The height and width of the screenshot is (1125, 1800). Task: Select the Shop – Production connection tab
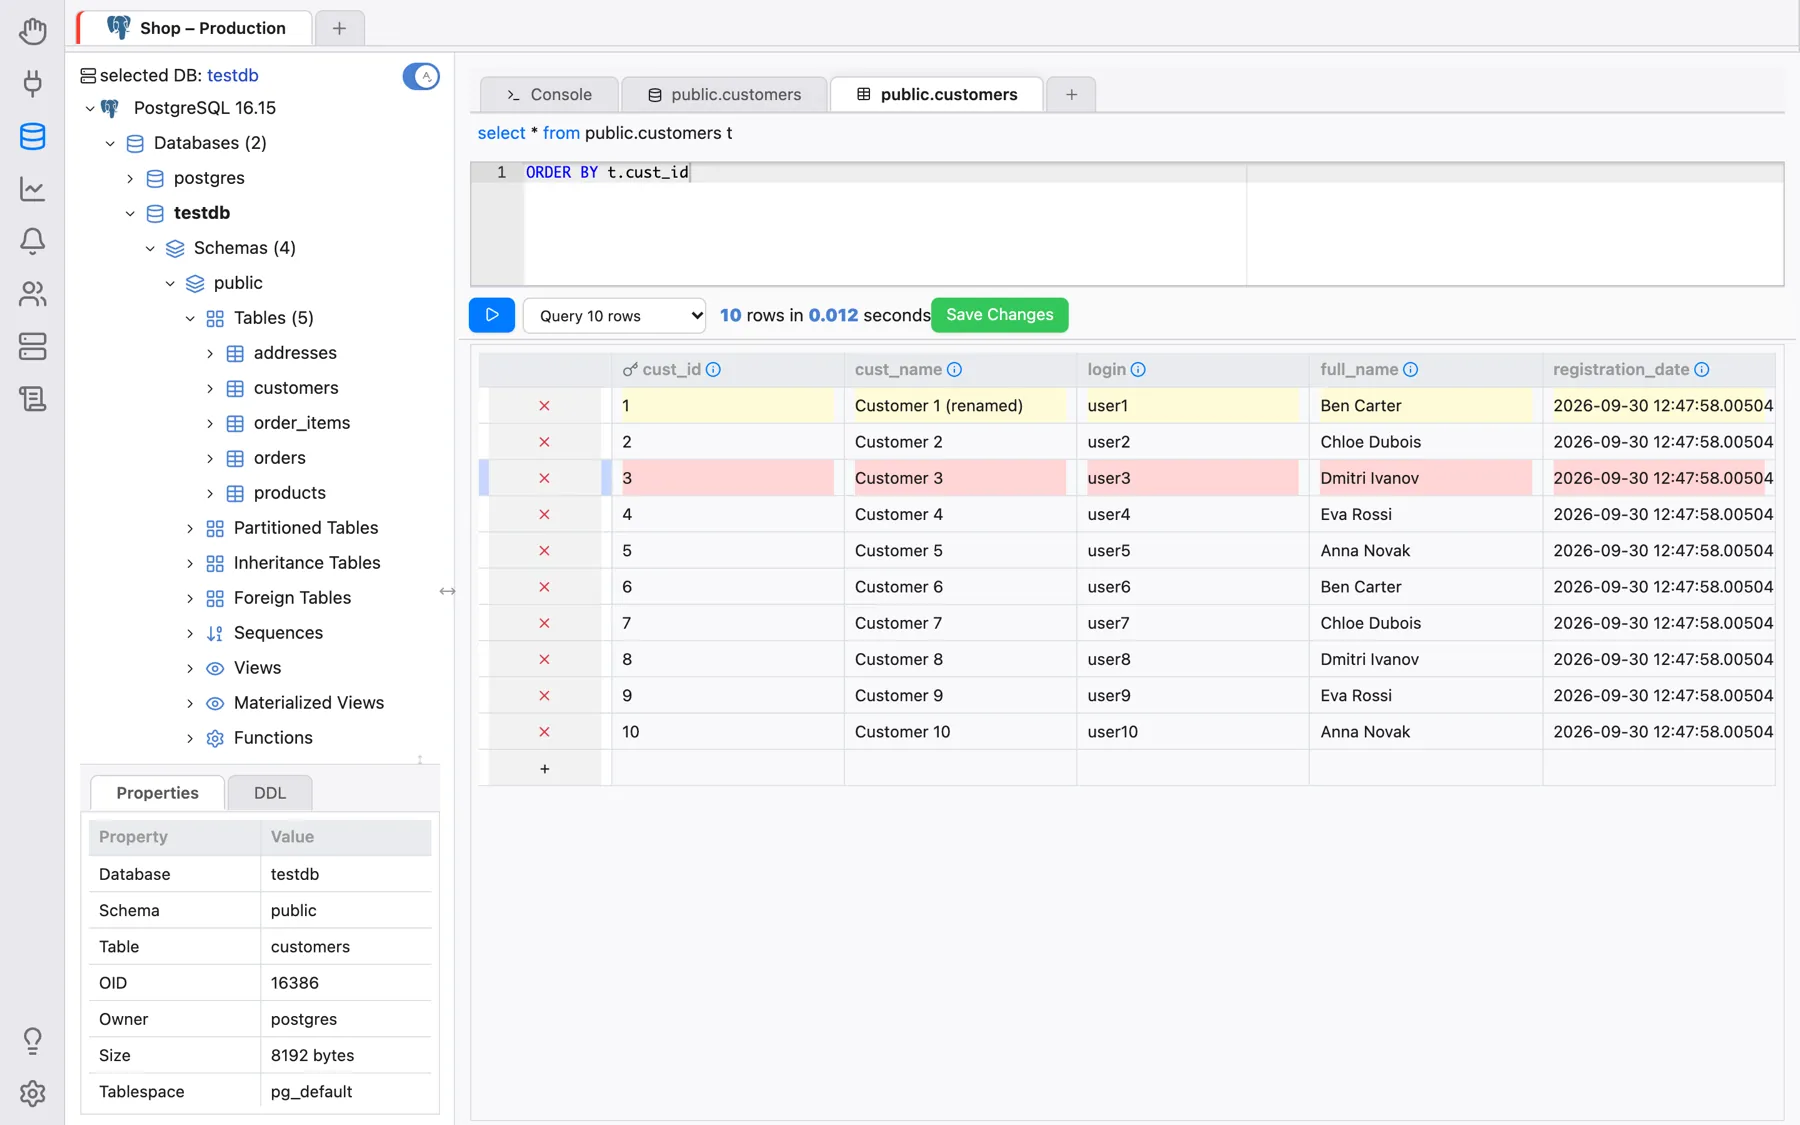(195, 28)
